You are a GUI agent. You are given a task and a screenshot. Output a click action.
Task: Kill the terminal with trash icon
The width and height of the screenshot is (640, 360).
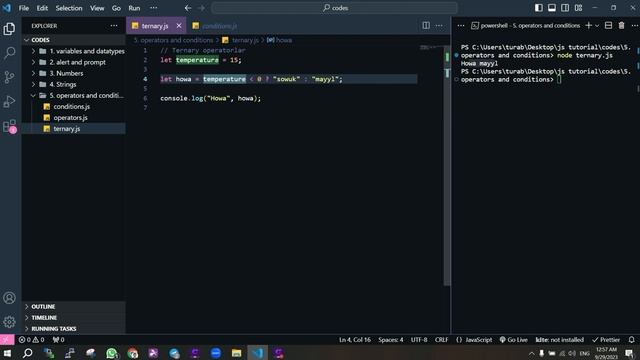point(621,25)
